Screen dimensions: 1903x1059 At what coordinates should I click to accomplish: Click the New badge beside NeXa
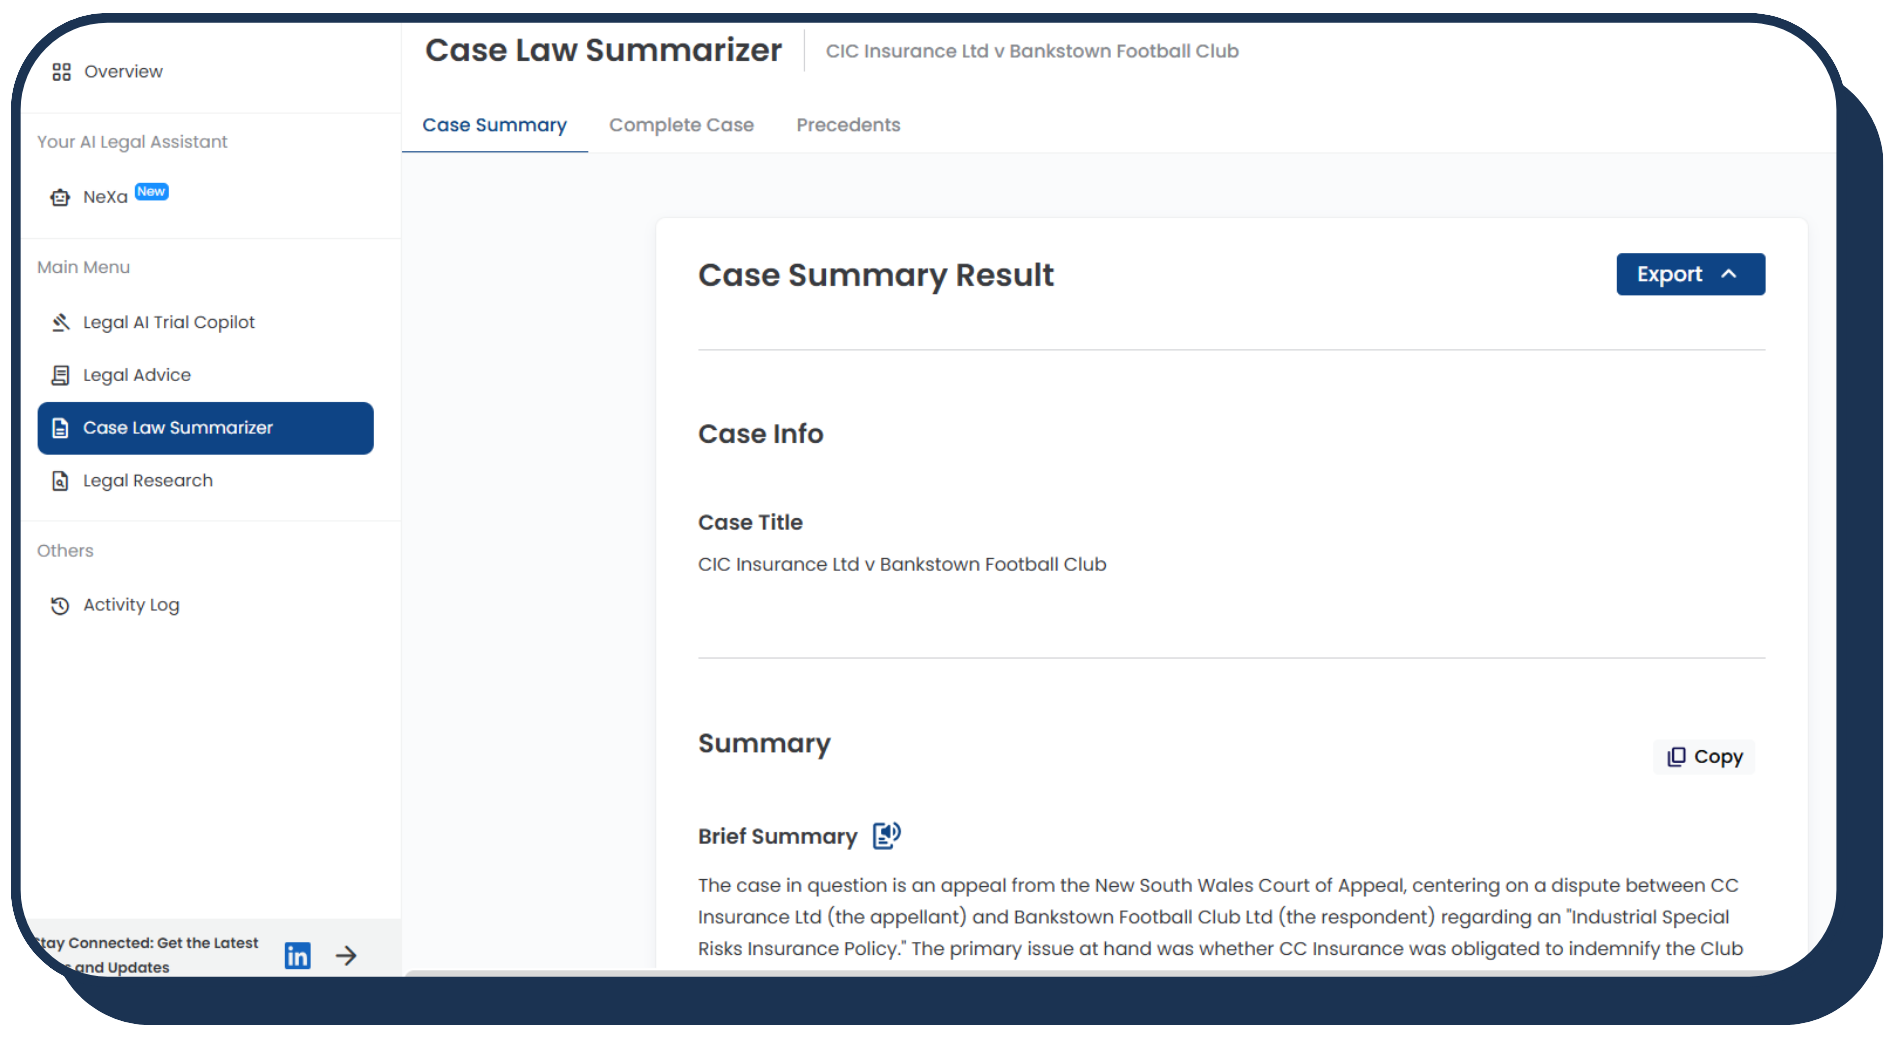pyautogui.click(x=152, y=191)
